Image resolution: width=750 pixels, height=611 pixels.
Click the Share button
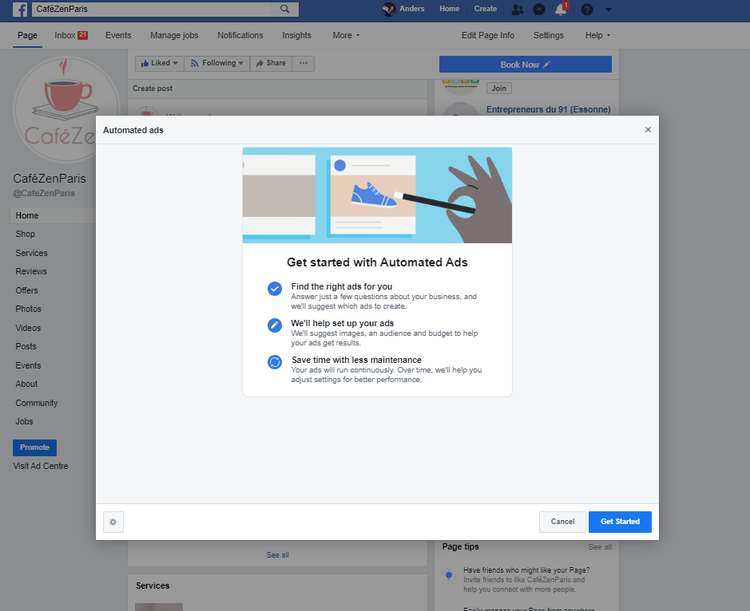coord(271,63)
